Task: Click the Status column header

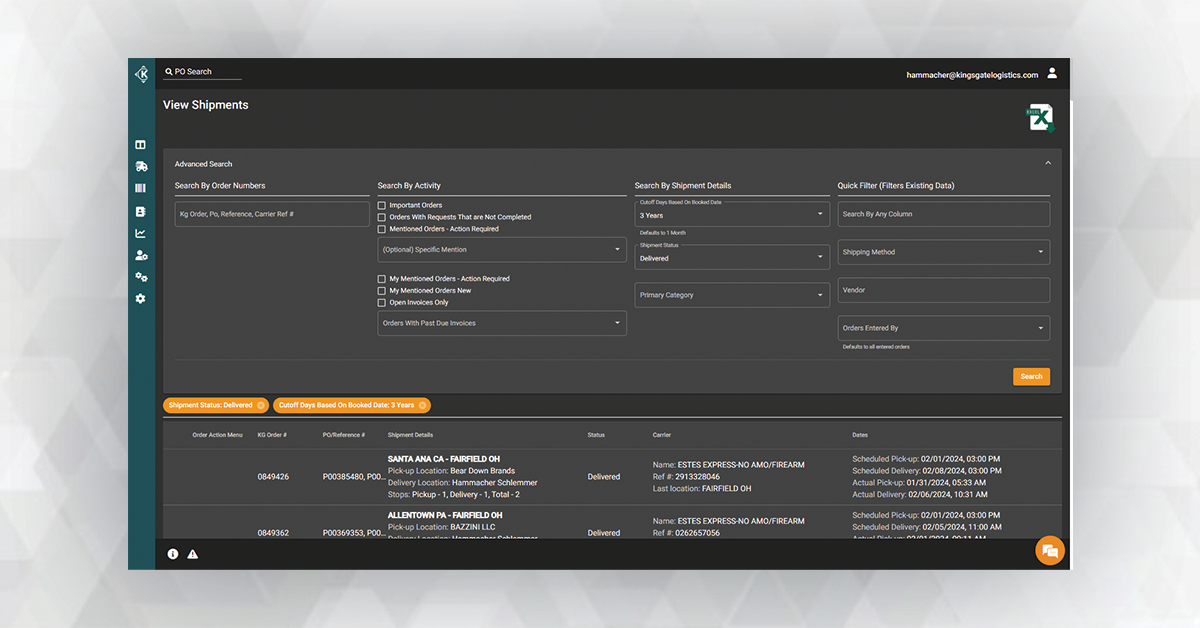Action: coord(596,435)
